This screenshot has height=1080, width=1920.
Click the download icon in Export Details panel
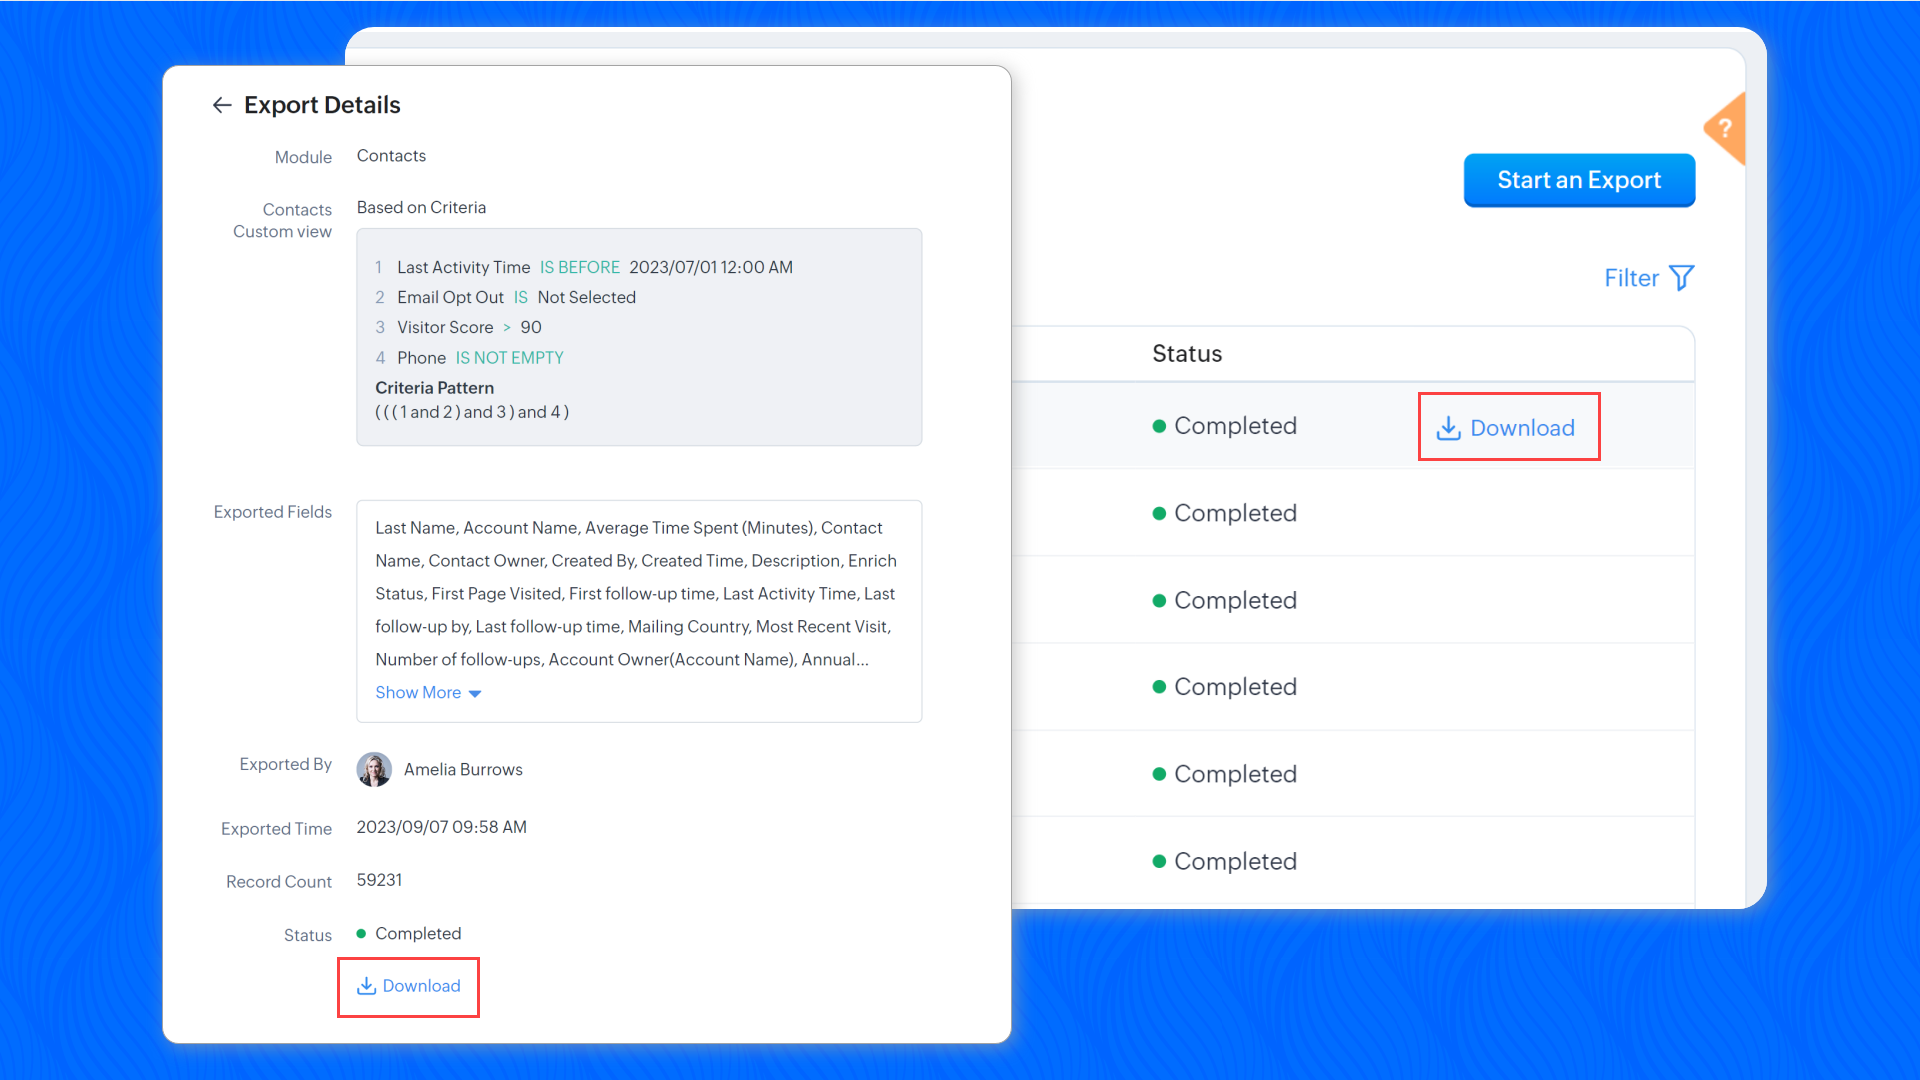[366, 986]
